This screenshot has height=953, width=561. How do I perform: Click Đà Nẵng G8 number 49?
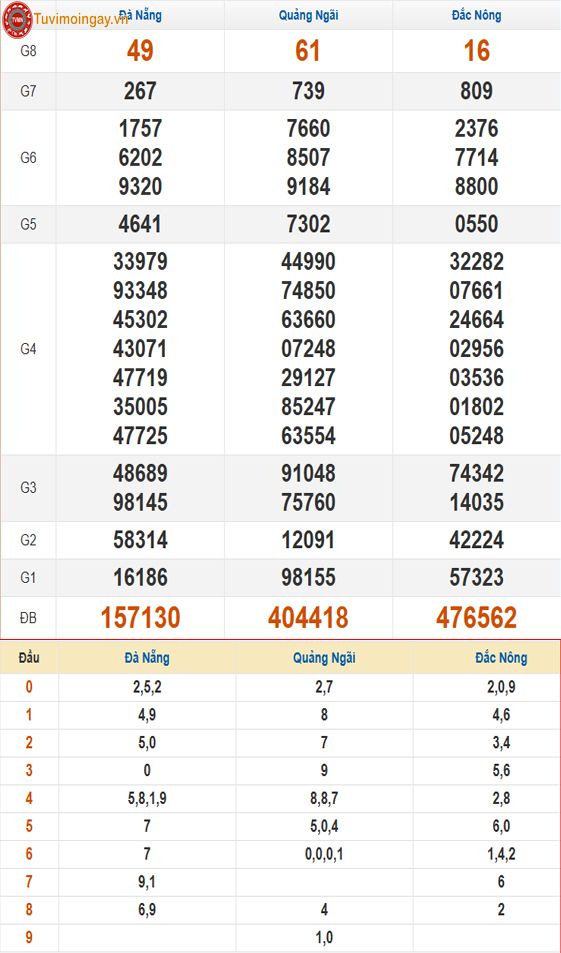[140, 51]
